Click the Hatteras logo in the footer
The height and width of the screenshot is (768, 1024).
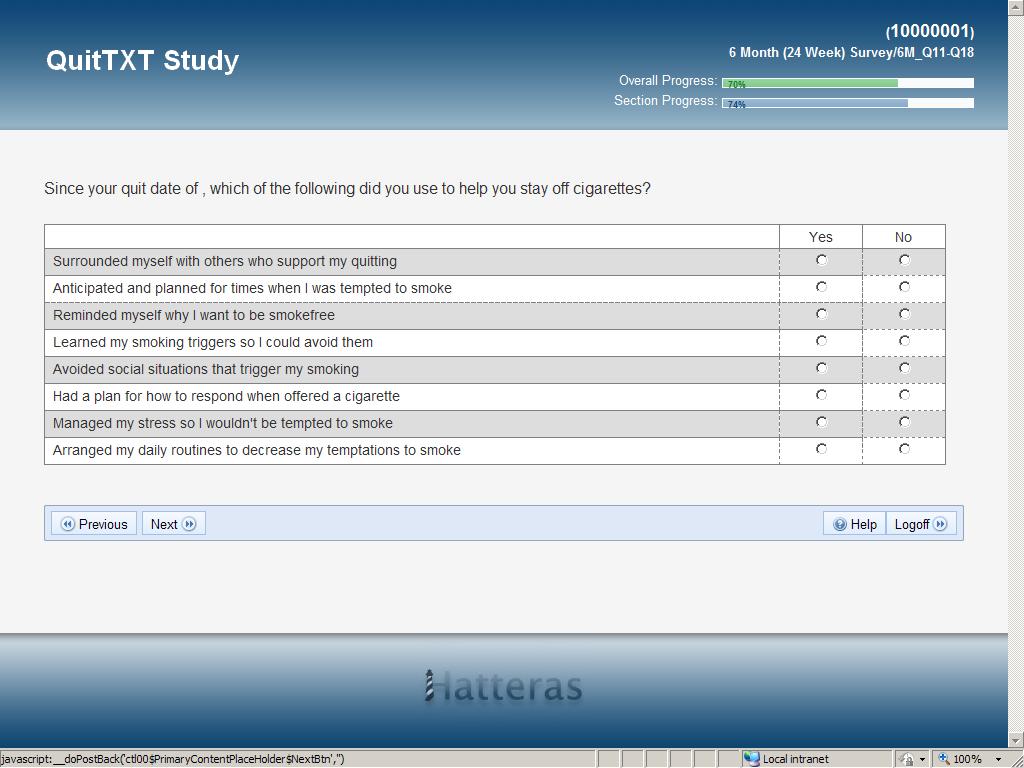pos(503,686)
